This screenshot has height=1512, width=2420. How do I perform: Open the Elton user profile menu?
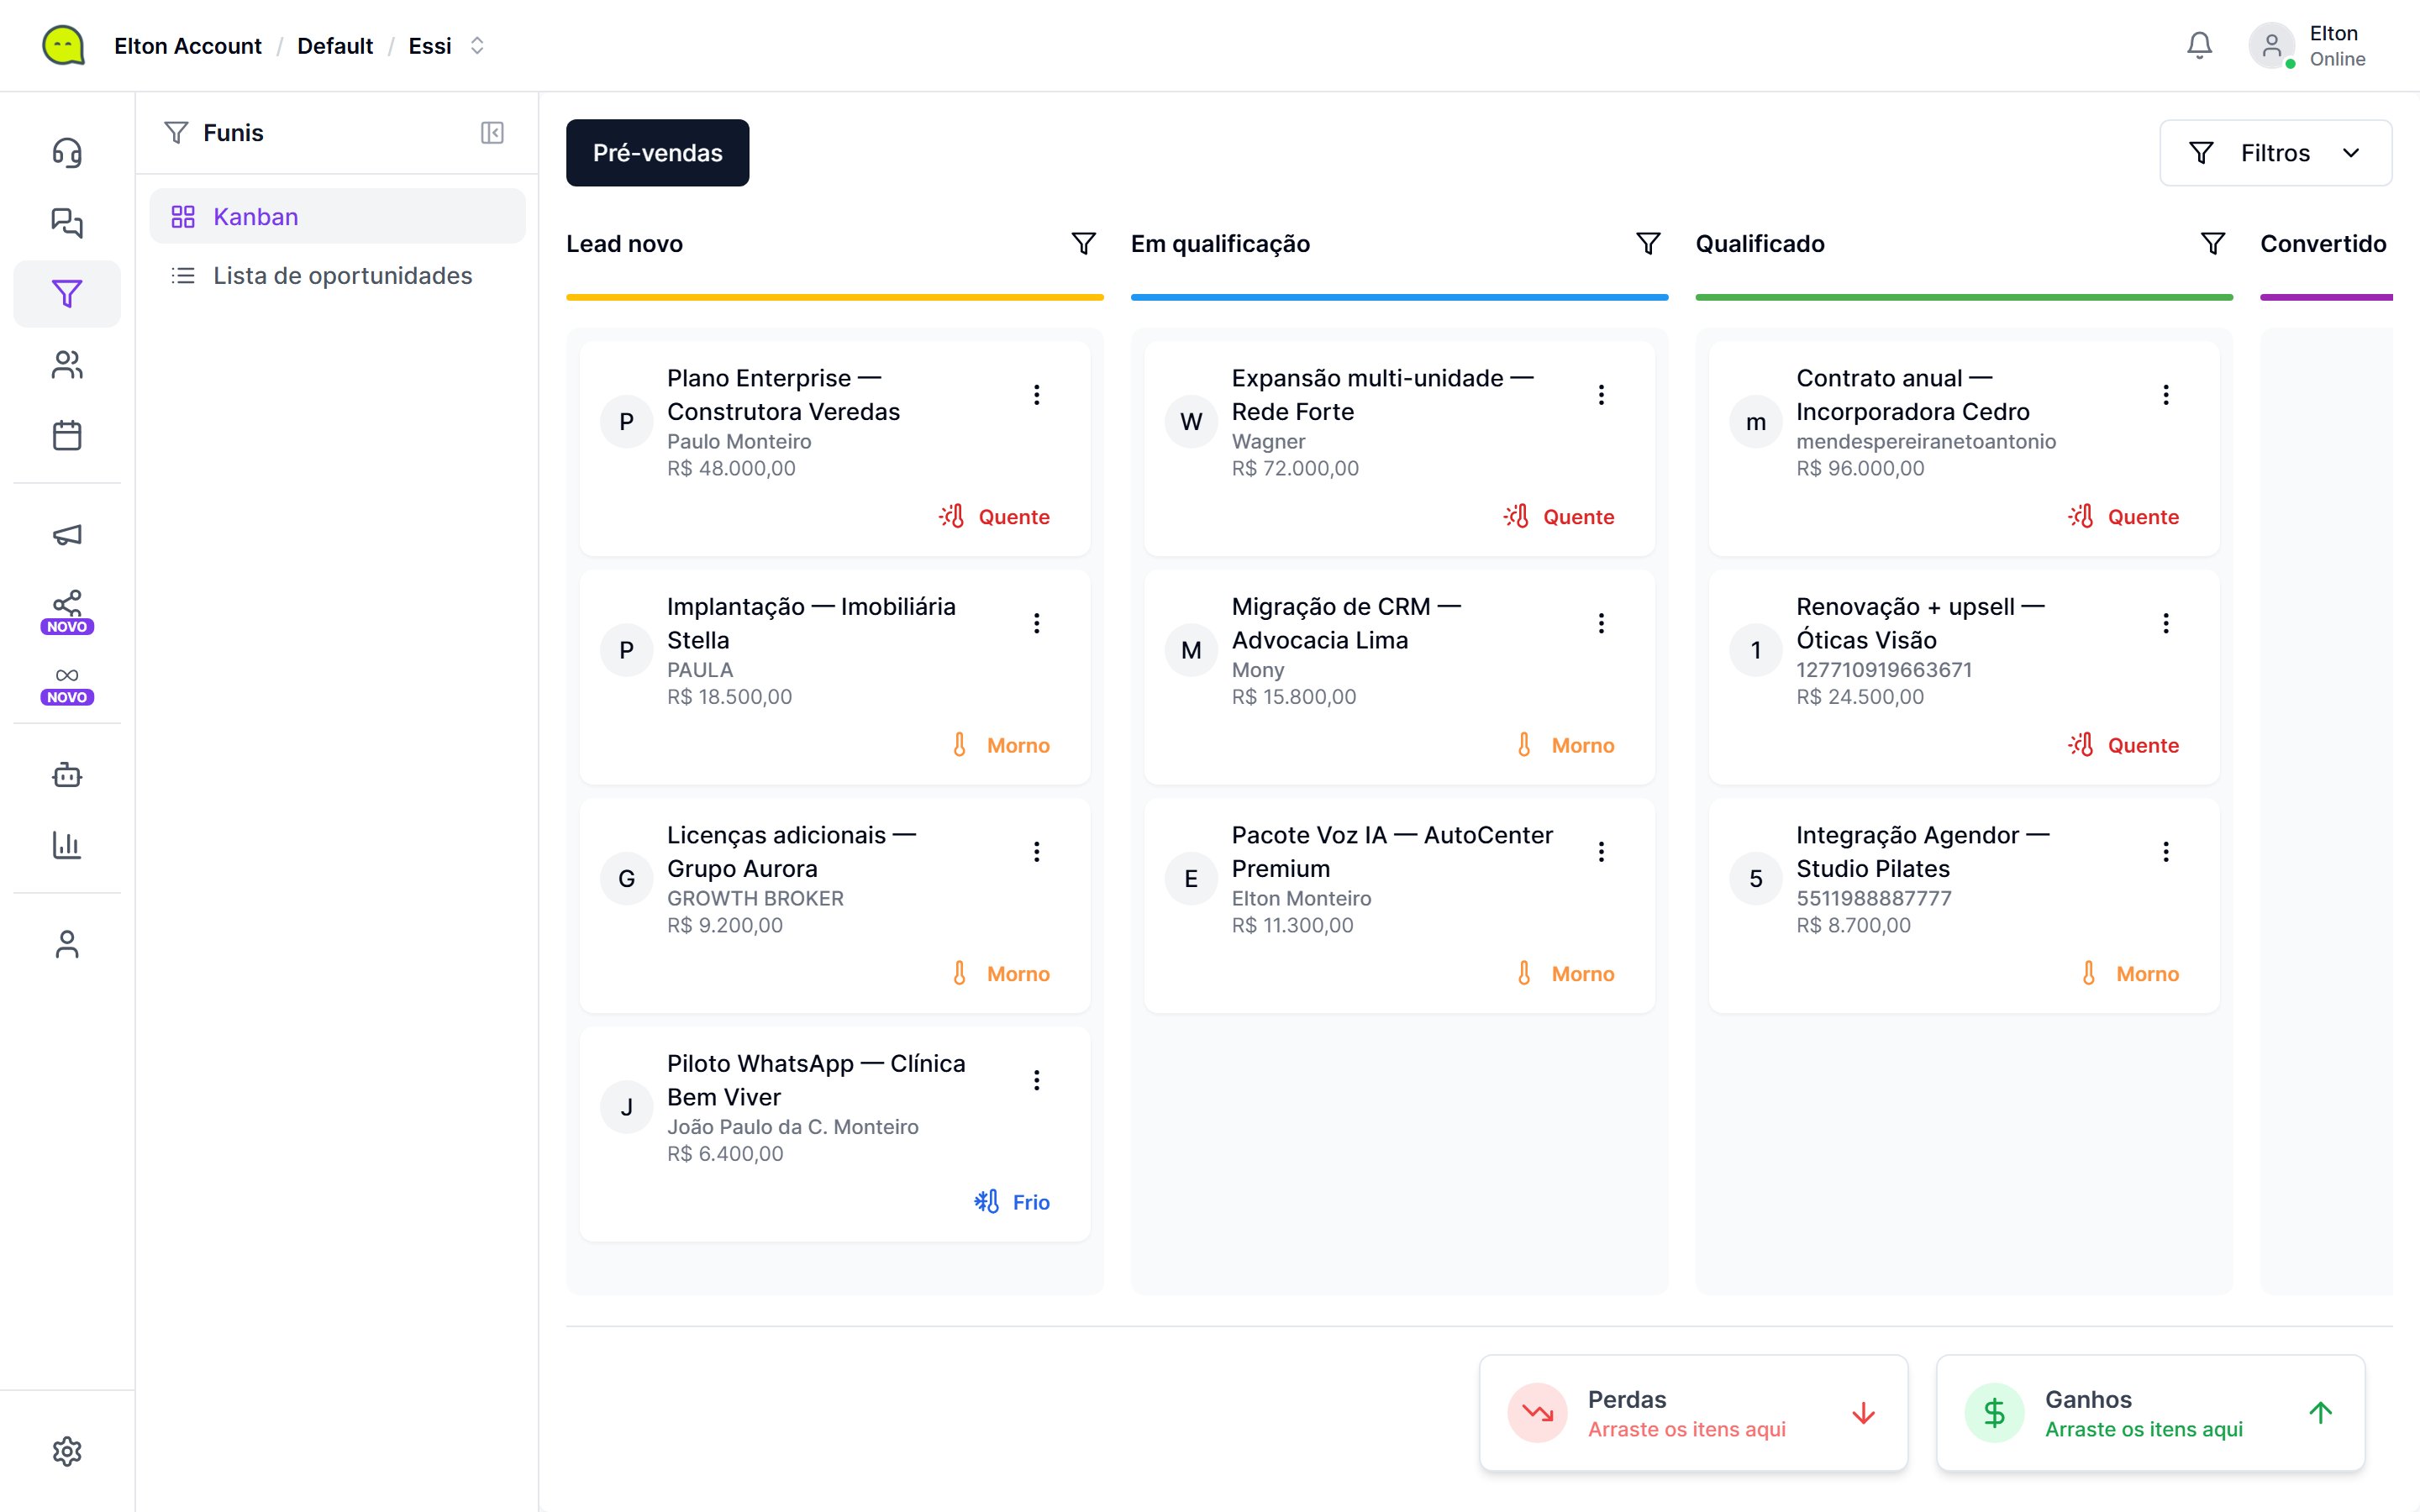[2309, 46]
